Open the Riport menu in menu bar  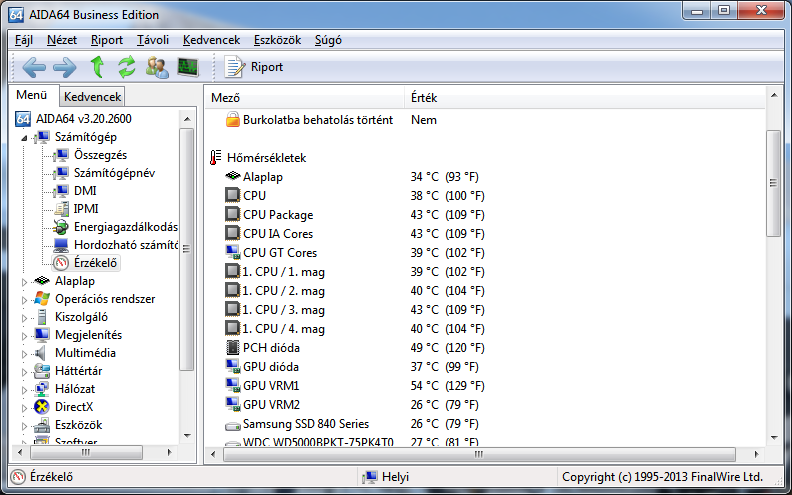coord(107,40)
